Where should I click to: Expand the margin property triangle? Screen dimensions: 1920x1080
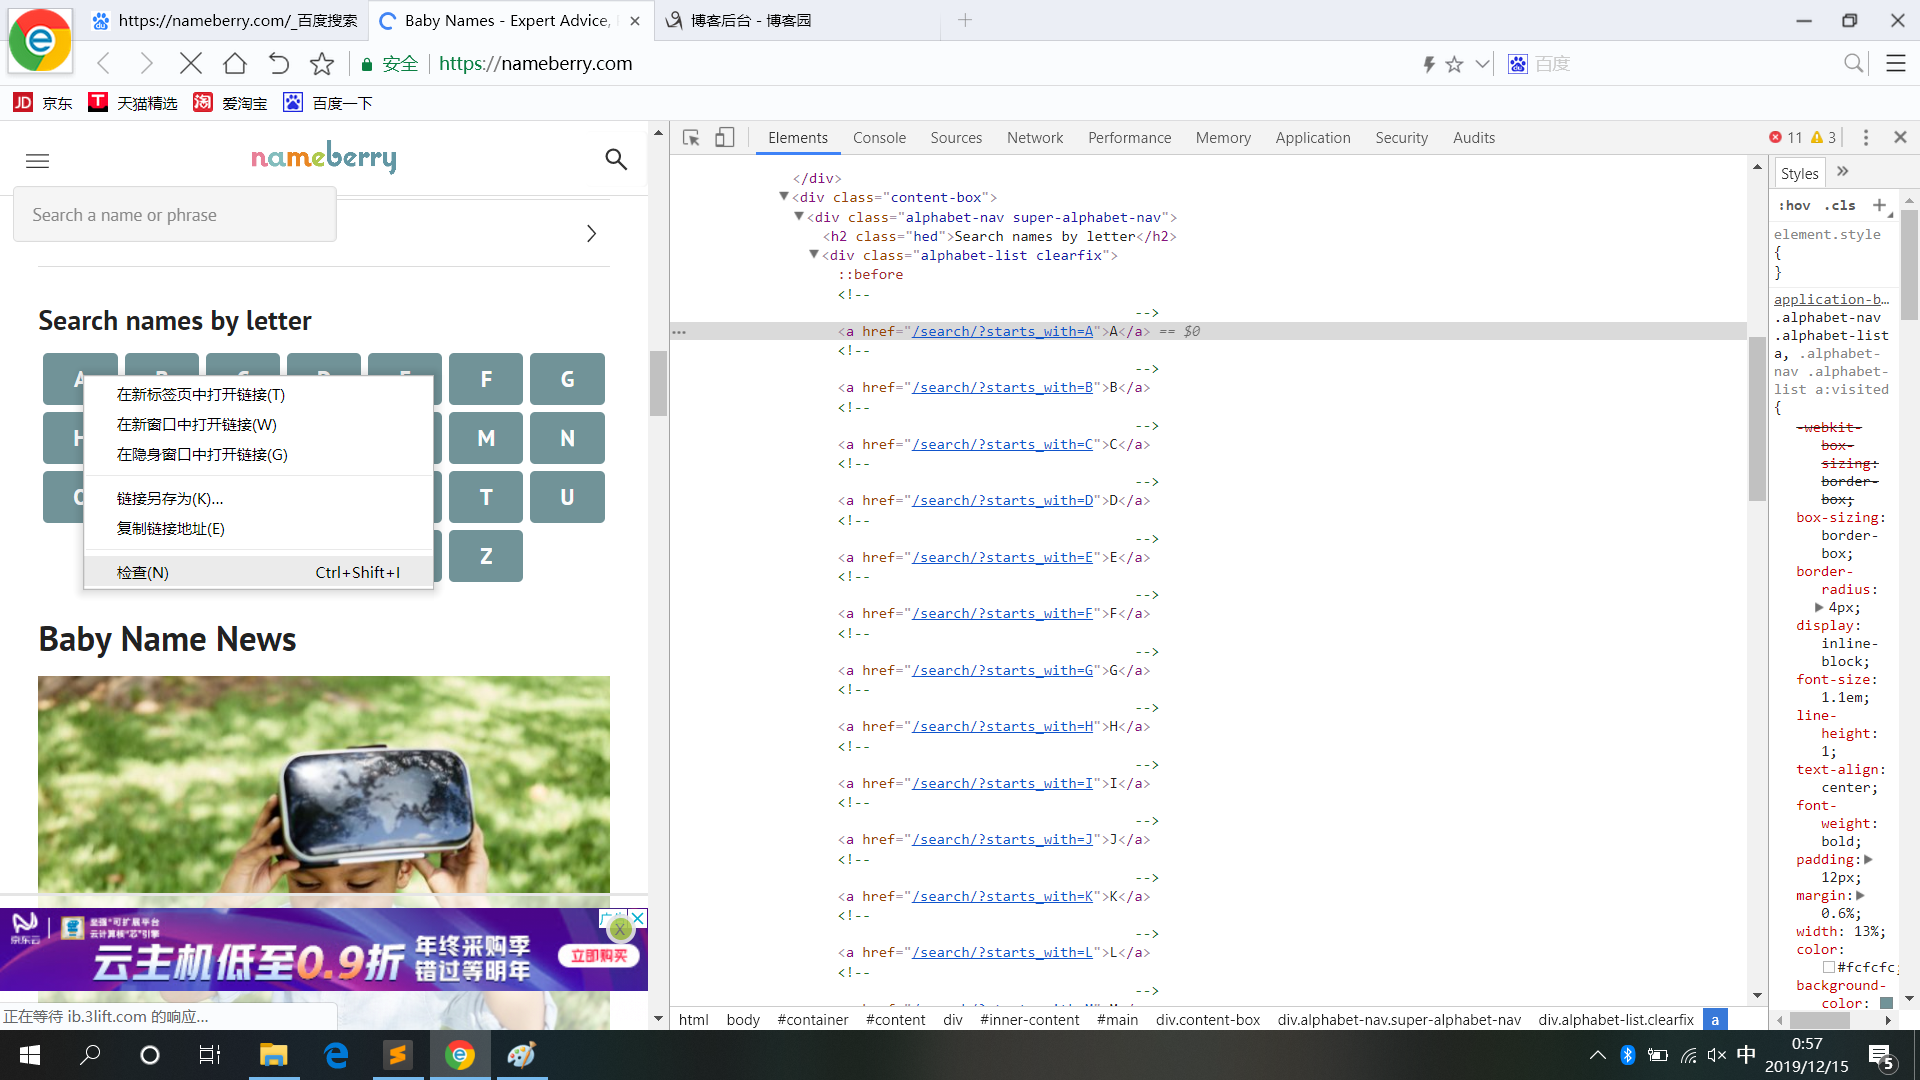[x=1860, y=895]
